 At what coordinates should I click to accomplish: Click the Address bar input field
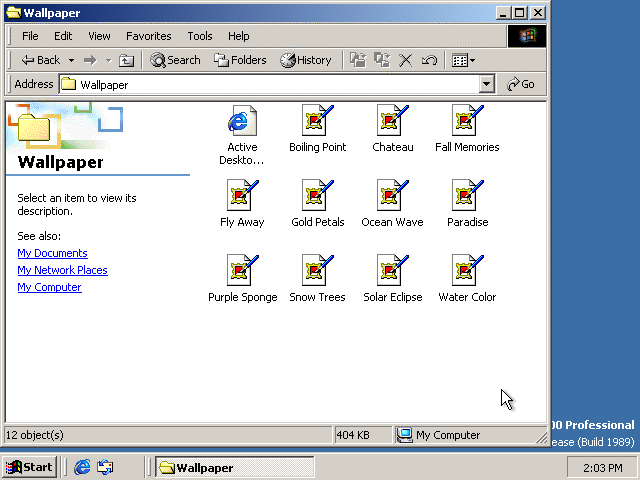[269, 84]
